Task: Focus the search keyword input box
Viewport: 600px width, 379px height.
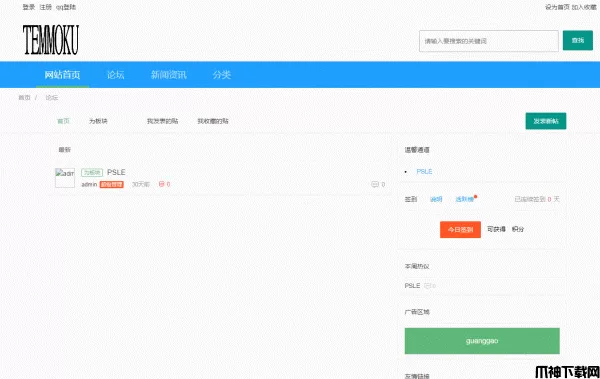Action: 489,41
